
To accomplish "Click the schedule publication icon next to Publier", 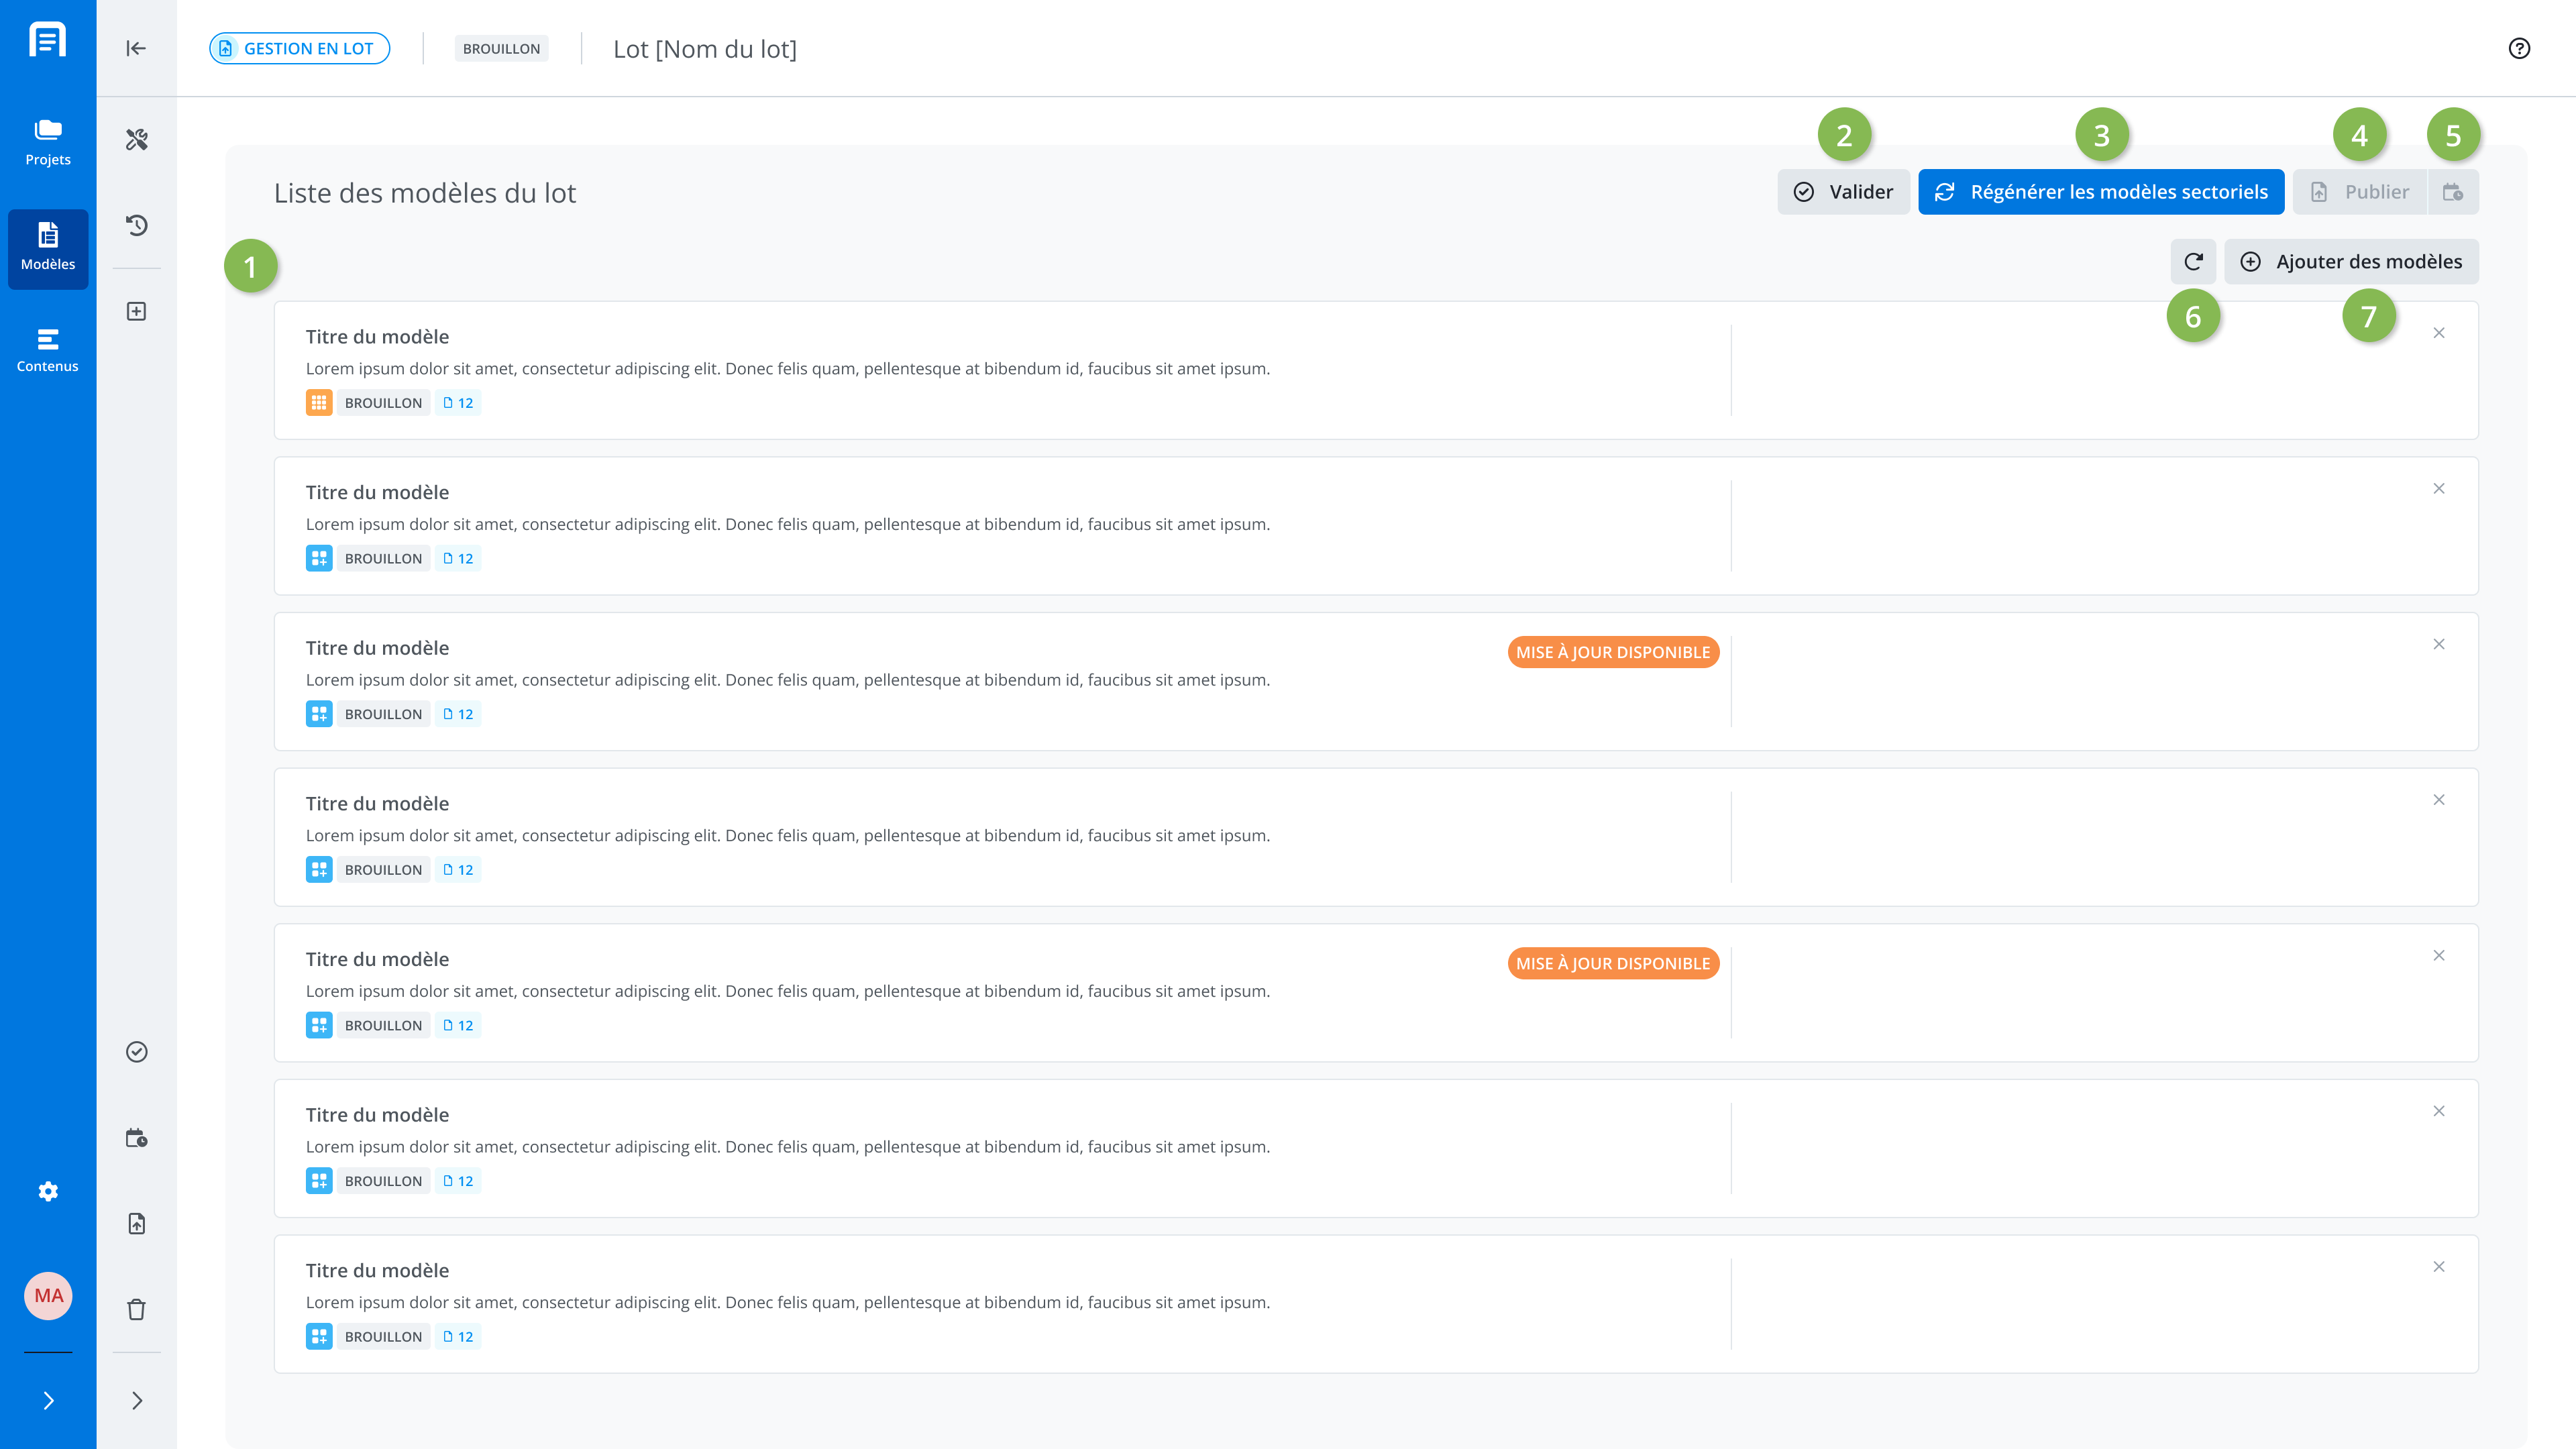I will pos(2453,191).
